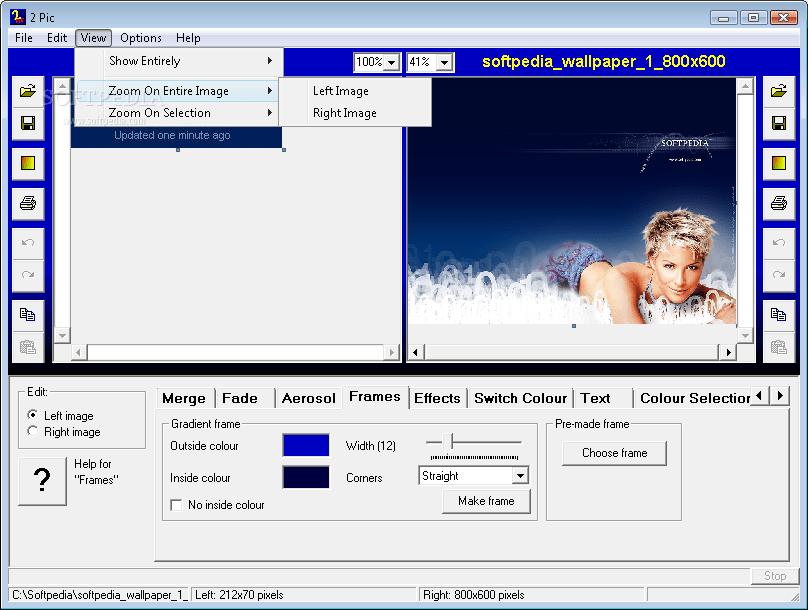The height and width of the screenshot is (610, 808).
Task: Click the right panel gradient colour square icon
Action: tap(779, 164)
